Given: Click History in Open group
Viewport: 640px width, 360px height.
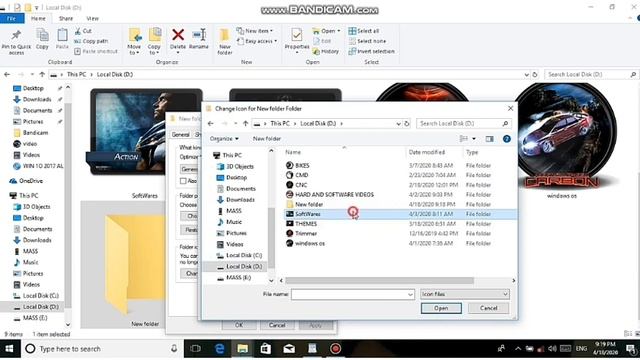Looking at the screenshot, I should [x=326, y=51].
